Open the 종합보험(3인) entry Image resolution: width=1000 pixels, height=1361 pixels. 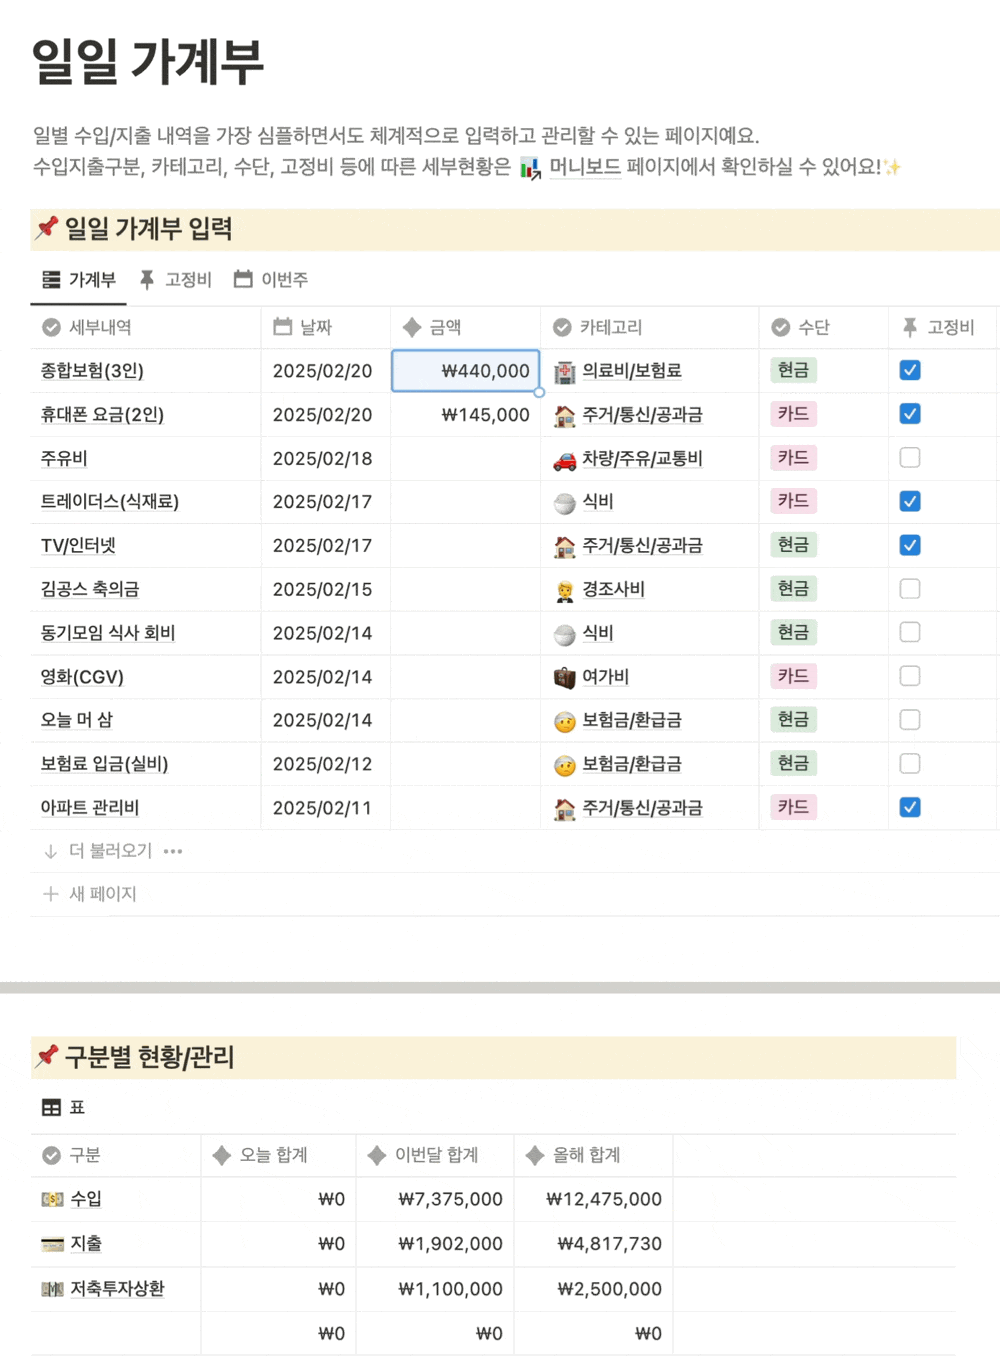click(92, 371)
